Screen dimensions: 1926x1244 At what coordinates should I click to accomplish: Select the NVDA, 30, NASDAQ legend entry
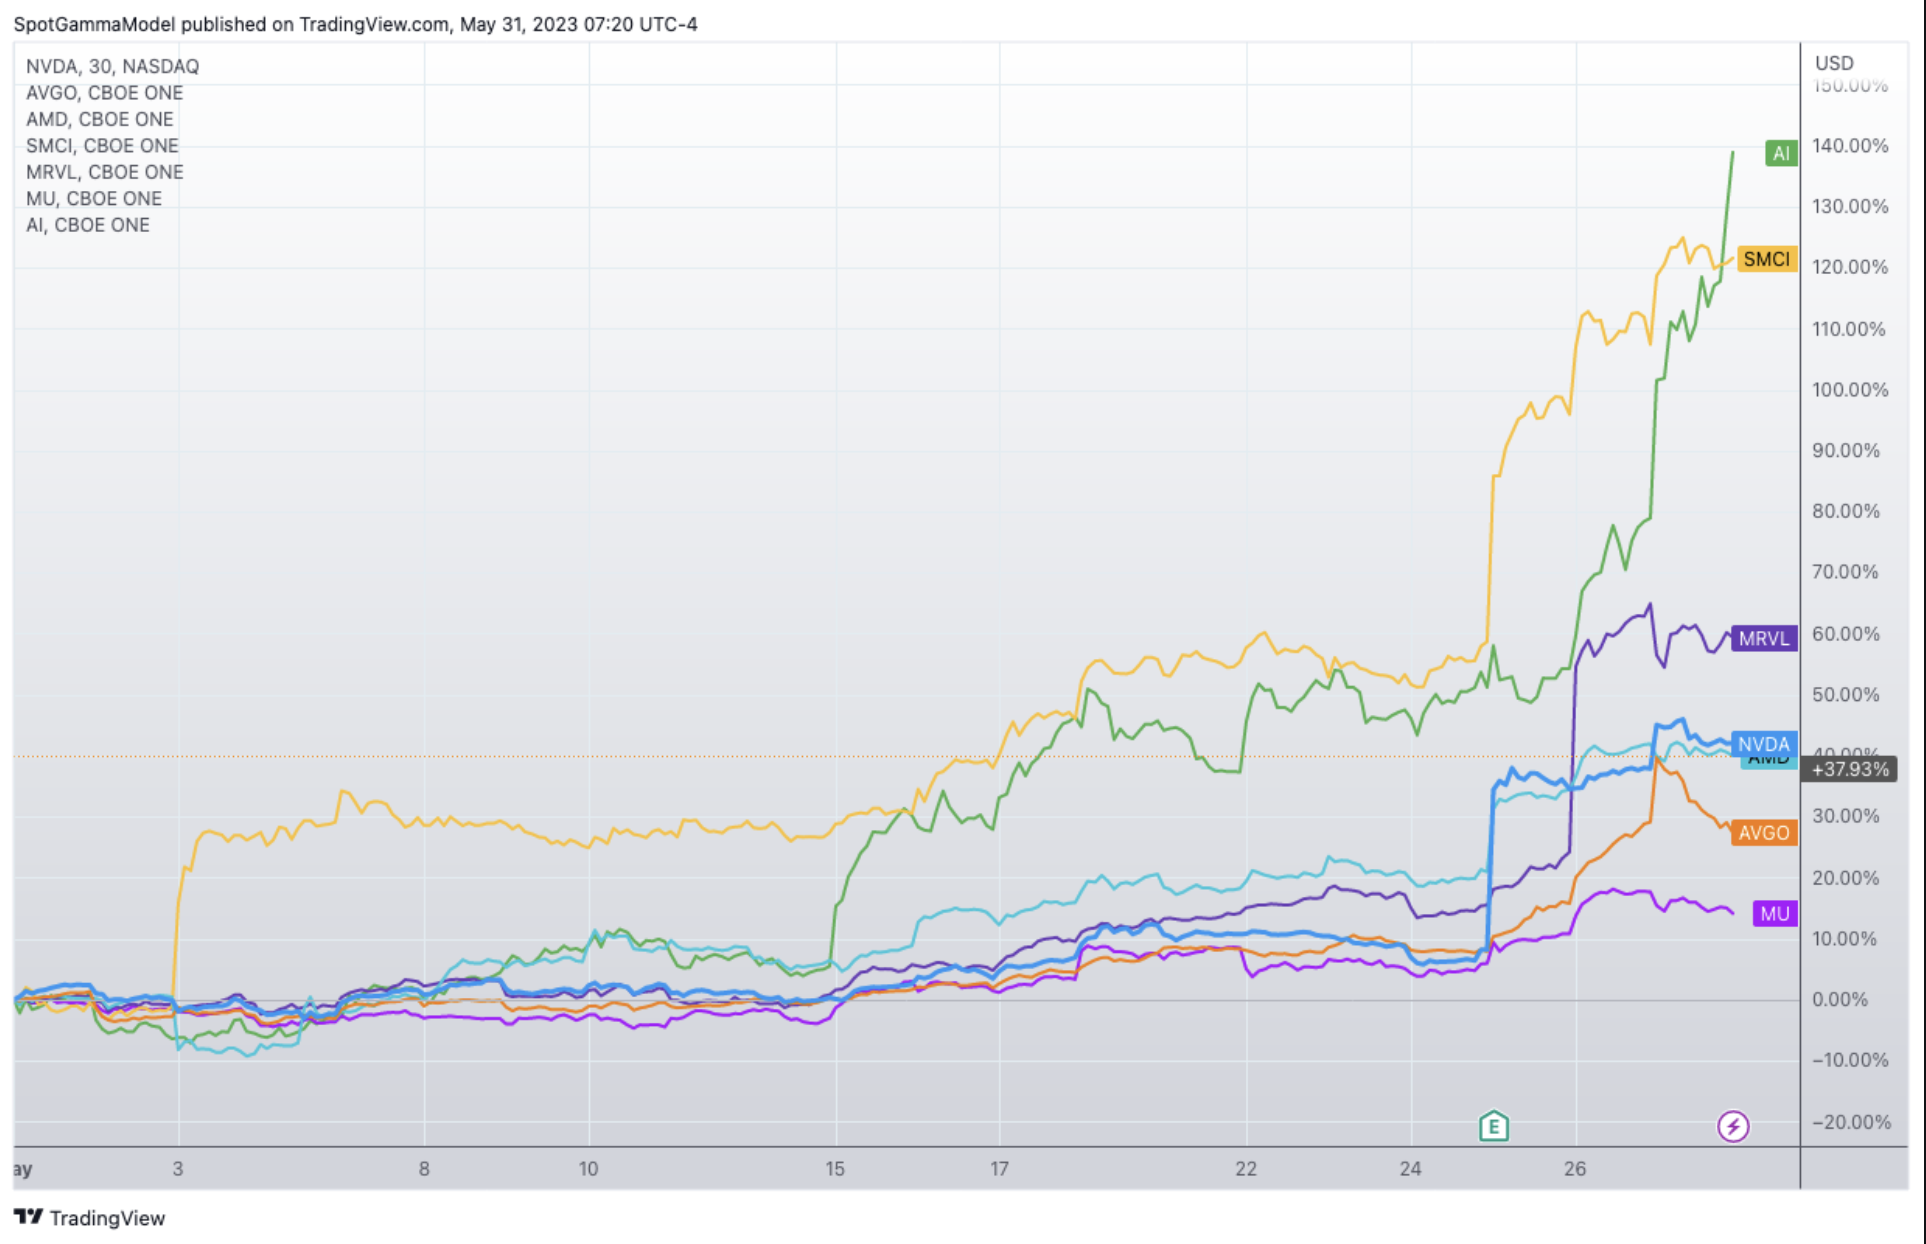pyautogui.click(x=112, y=66)
